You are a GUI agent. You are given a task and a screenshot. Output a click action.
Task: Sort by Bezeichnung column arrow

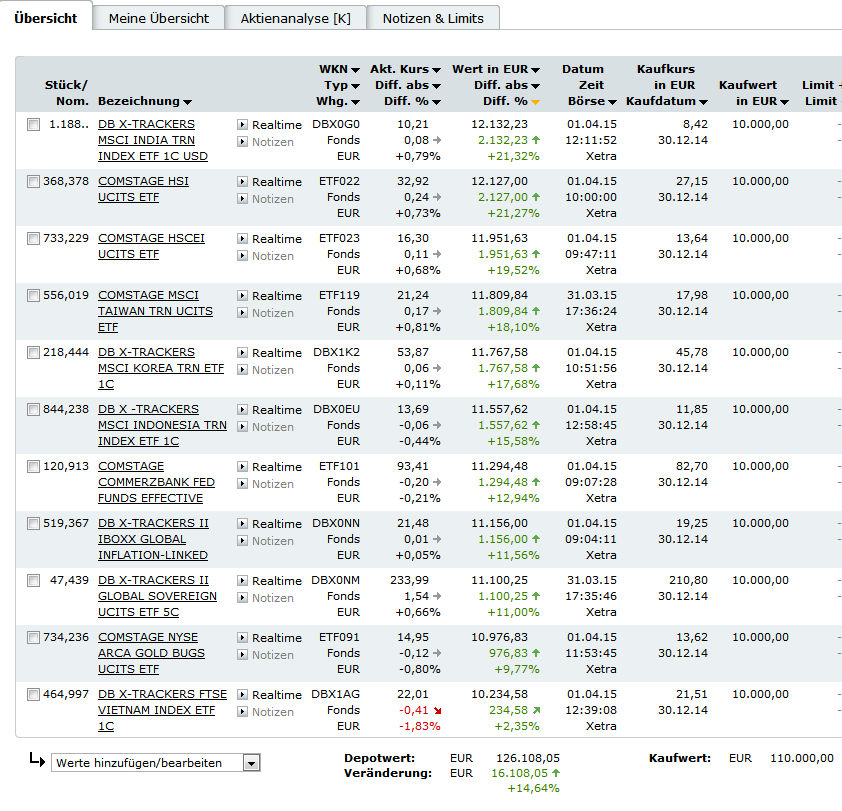187,102
